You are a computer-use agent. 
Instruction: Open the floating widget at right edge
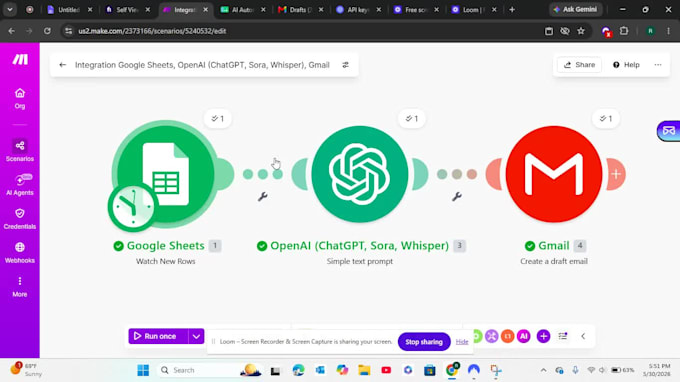(668, 131)
